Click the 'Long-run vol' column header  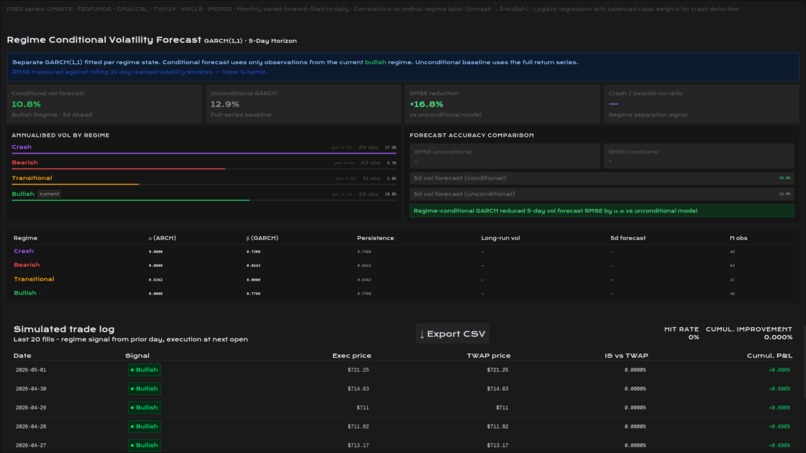coord(500,238)
